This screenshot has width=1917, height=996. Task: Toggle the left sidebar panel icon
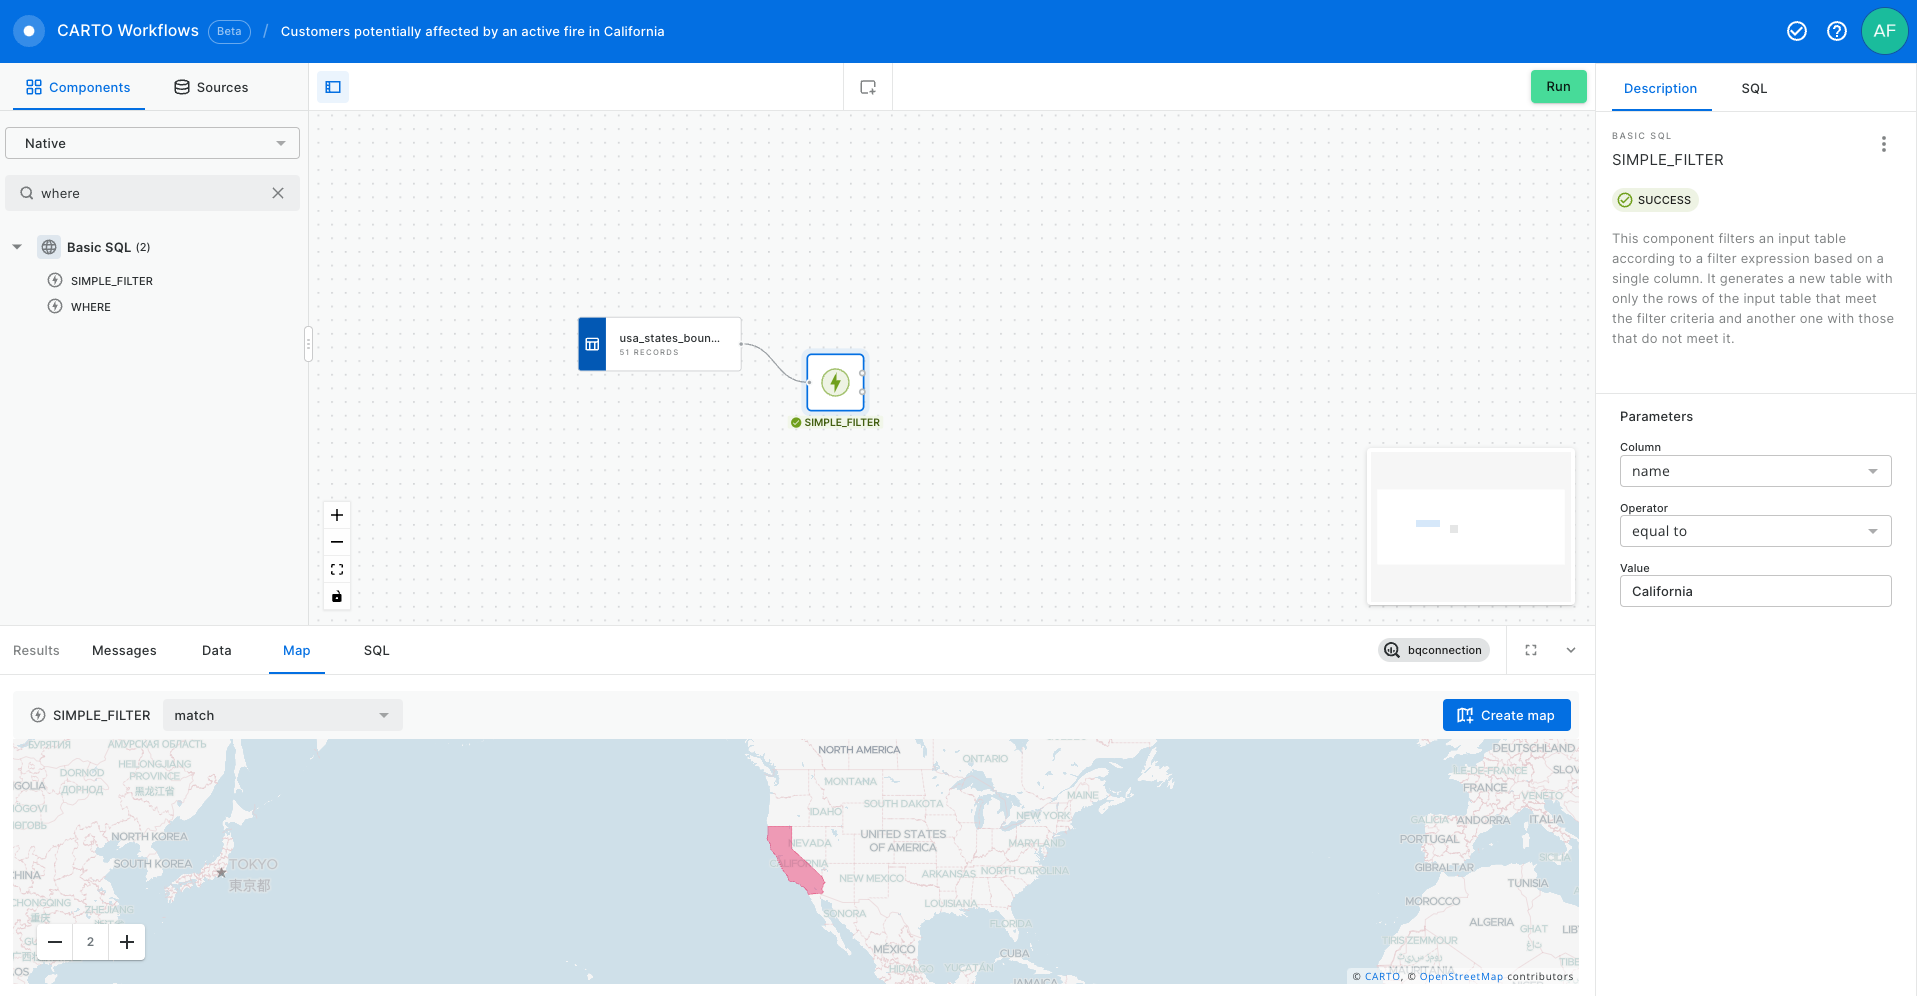[x=333, y=87]
